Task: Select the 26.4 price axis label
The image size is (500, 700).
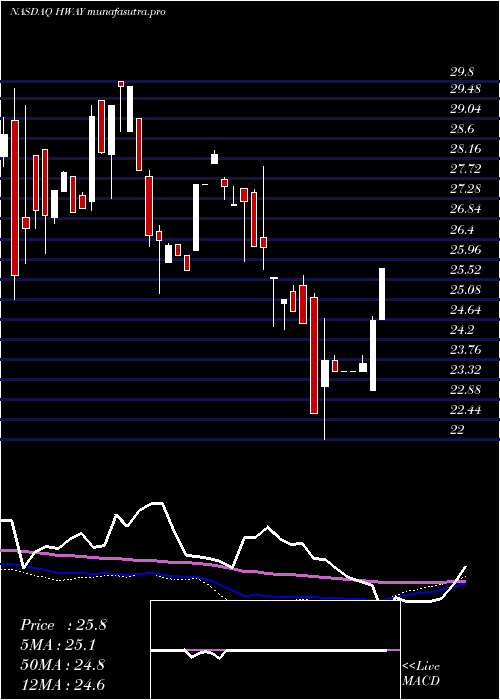Action: point(462,230)
